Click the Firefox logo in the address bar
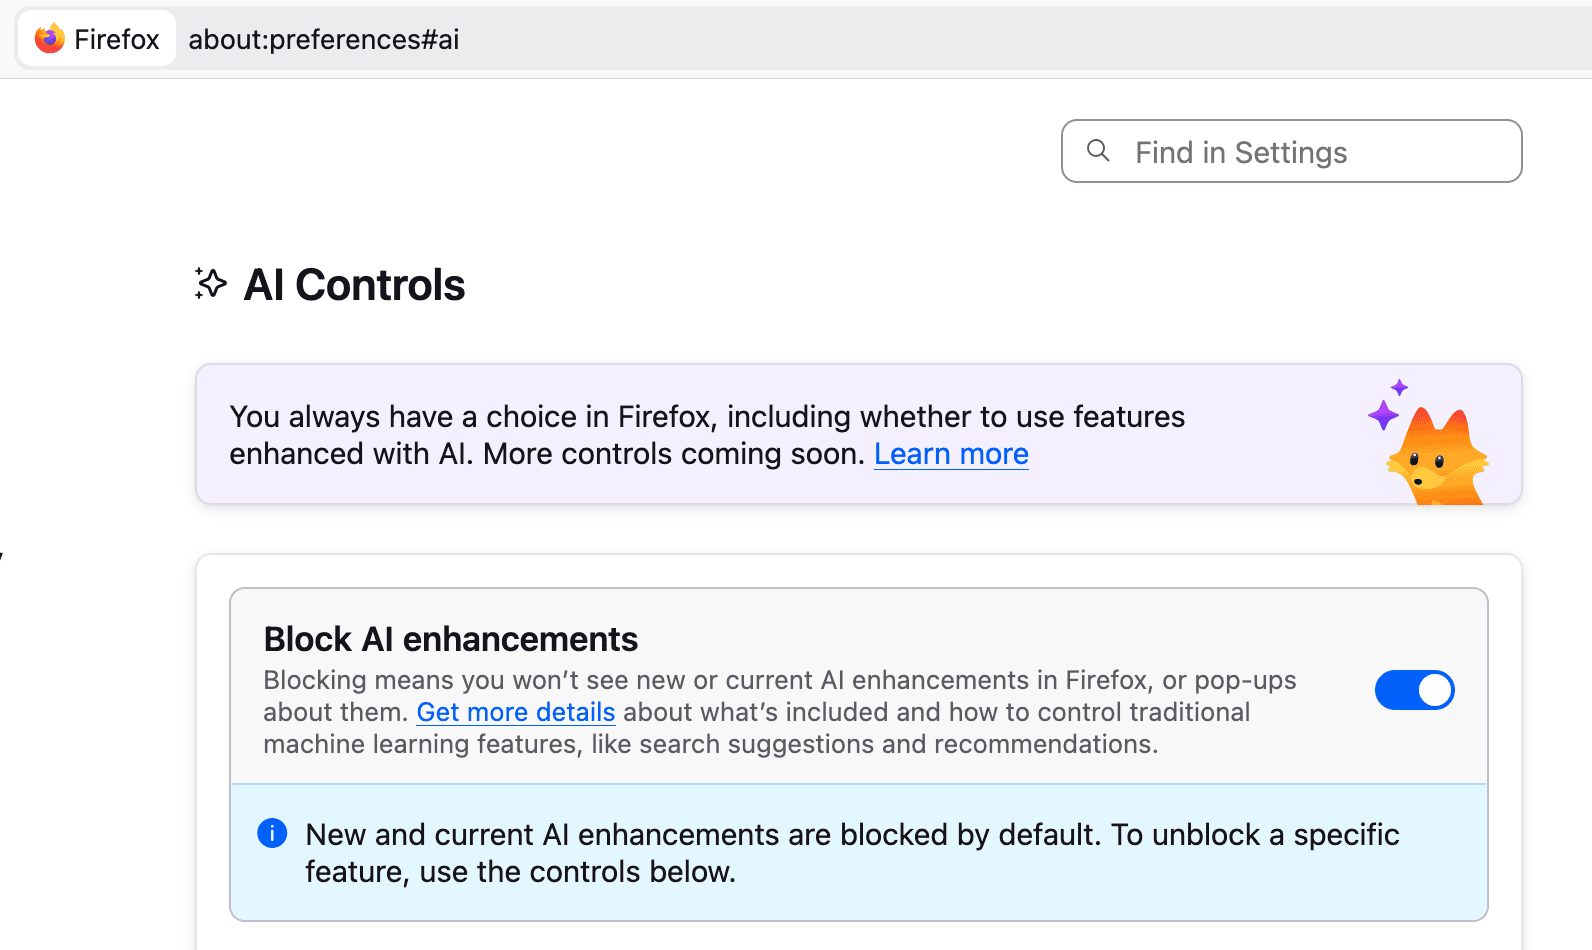Viewport: 1592px width, 950px height. pyautogui.click(x=49, y=39)
